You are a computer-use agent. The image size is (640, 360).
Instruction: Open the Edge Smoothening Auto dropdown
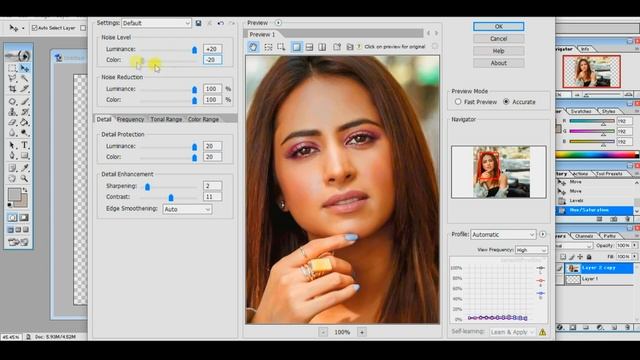187,209
